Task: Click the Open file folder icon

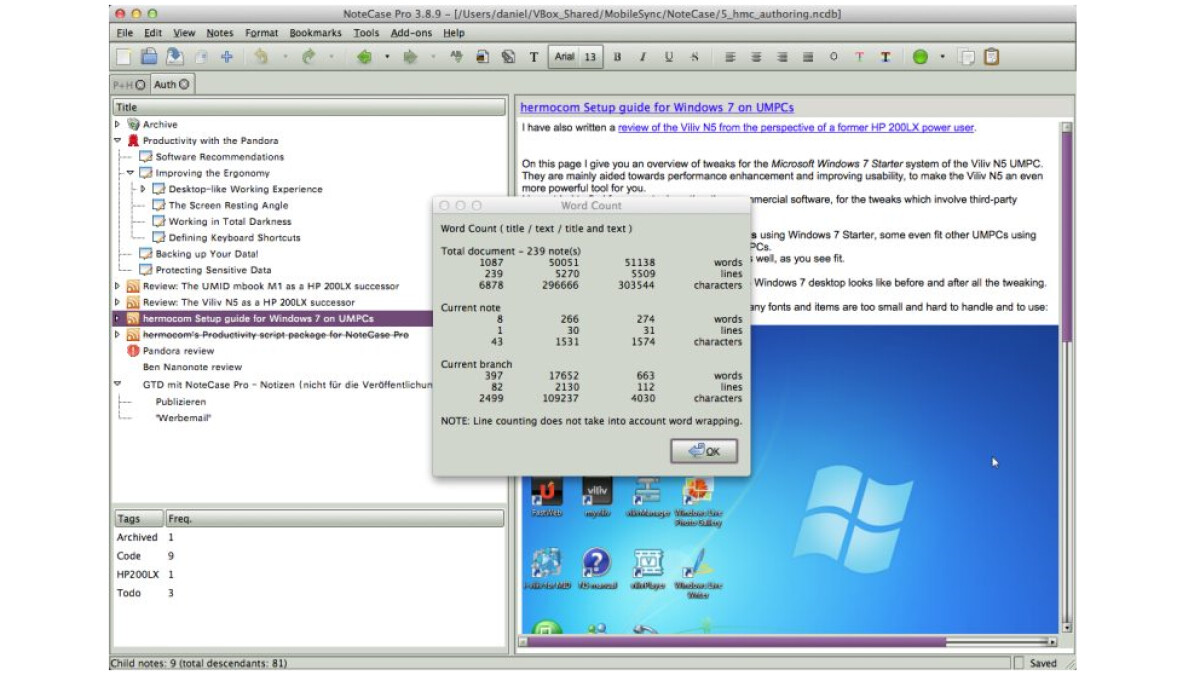Action: 148,57
